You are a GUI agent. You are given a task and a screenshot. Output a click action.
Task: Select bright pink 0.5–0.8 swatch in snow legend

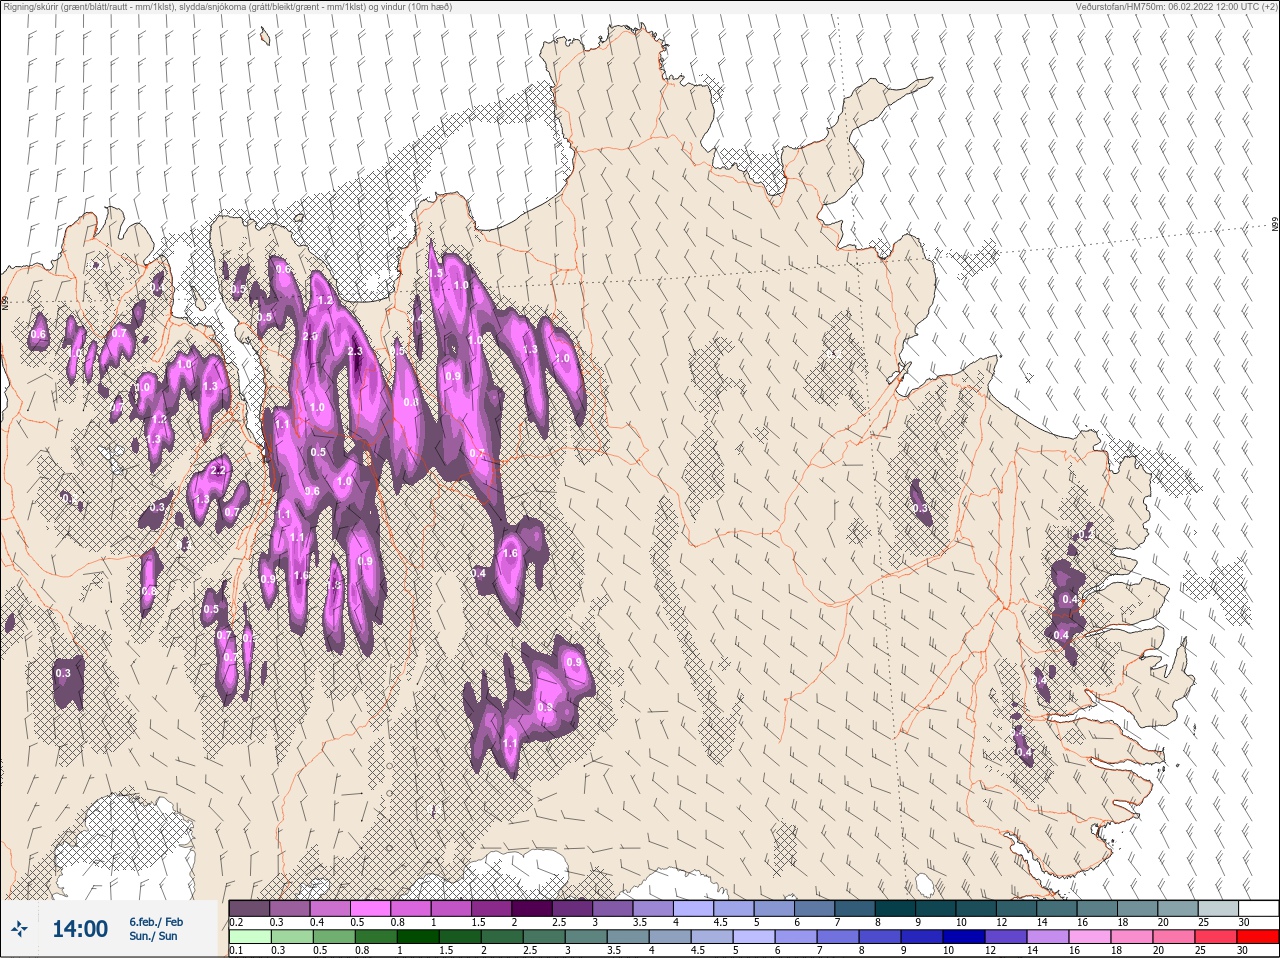371,908
